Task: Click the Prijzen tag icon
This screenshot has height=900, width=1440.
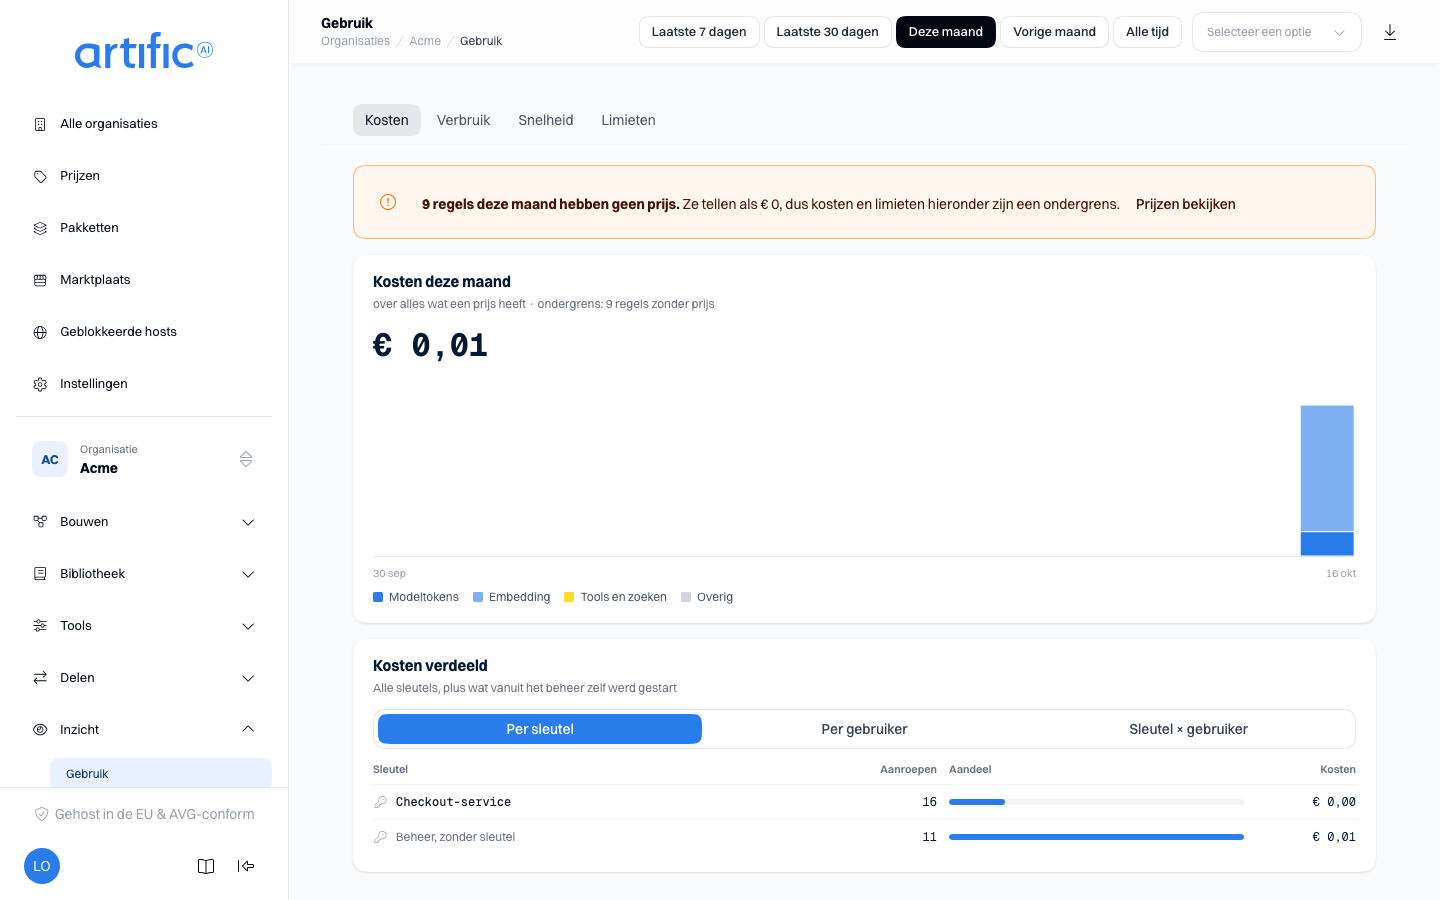Action: pos(40,176)
